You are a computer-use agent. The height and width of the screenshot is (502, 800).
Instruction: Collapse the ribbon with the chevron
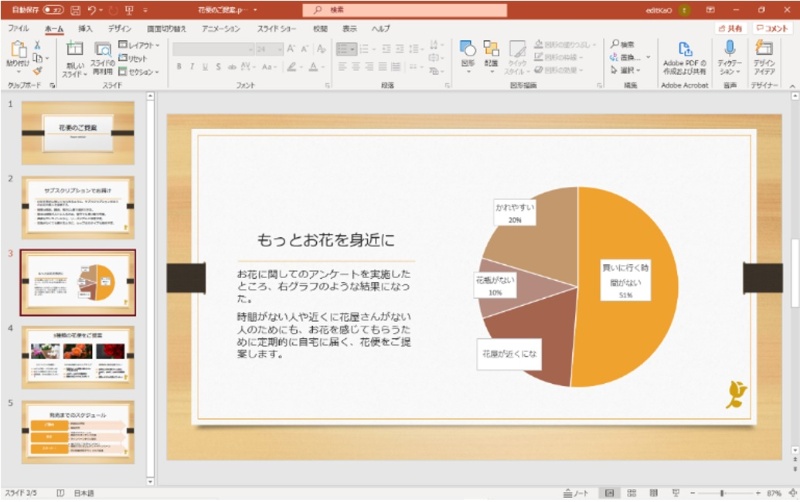(792, 86)
